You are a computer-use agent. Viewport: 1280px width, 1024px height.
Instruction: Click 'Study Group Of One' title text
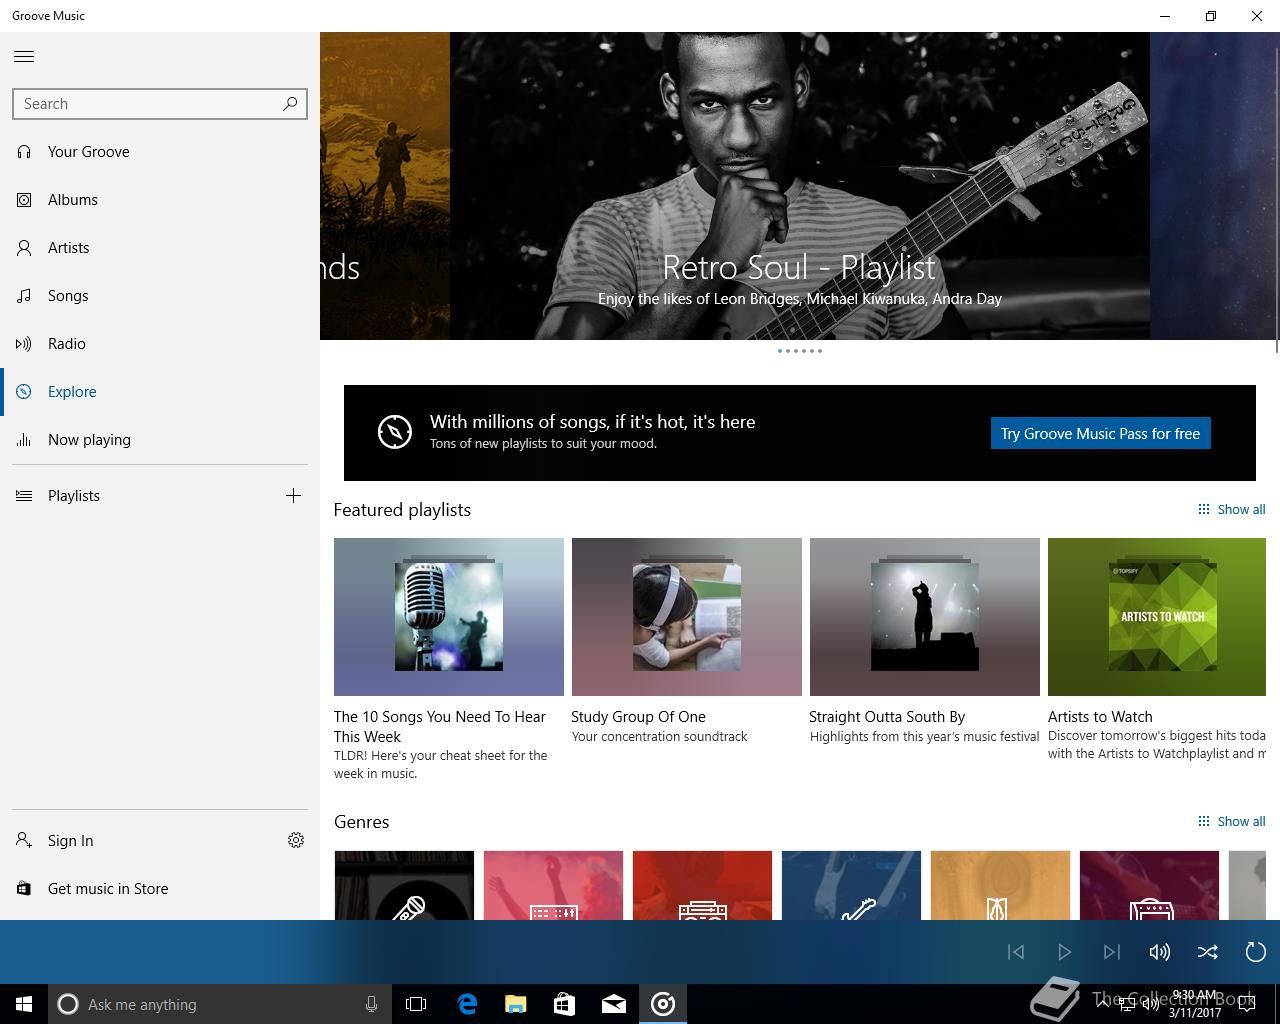pyautogui.click(x=638, y=717)
